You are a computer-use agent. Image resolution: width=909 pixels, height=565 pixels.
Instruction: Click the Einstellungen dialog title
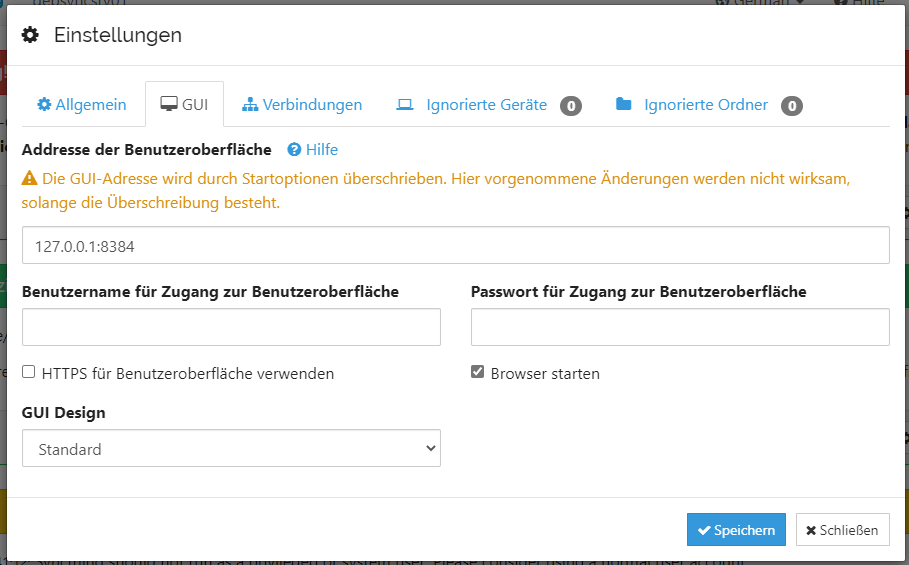(x=118, y=35)
